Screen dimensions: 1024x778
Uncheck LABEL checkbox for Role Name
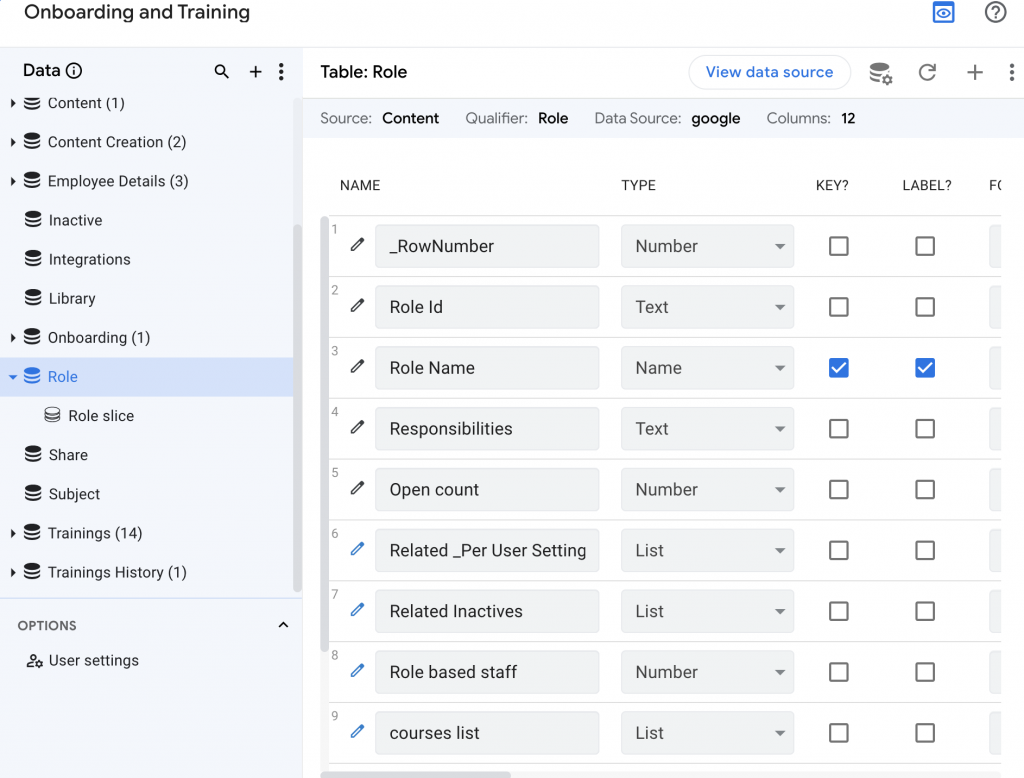pos(925,368)
